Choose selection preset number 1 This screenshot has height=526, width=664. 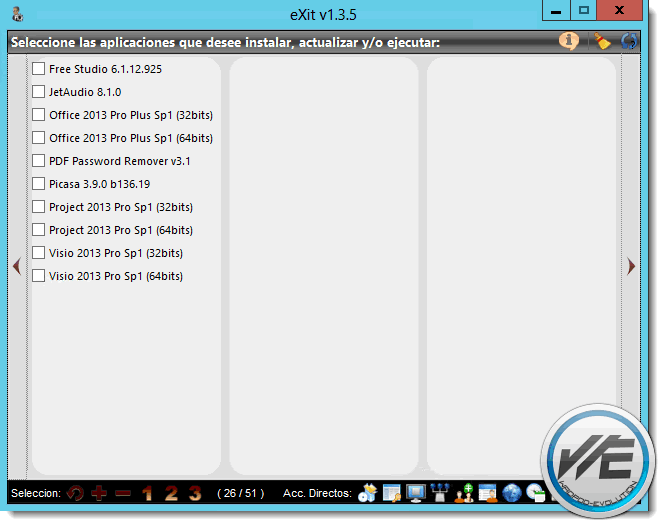(x=147, y=493)
